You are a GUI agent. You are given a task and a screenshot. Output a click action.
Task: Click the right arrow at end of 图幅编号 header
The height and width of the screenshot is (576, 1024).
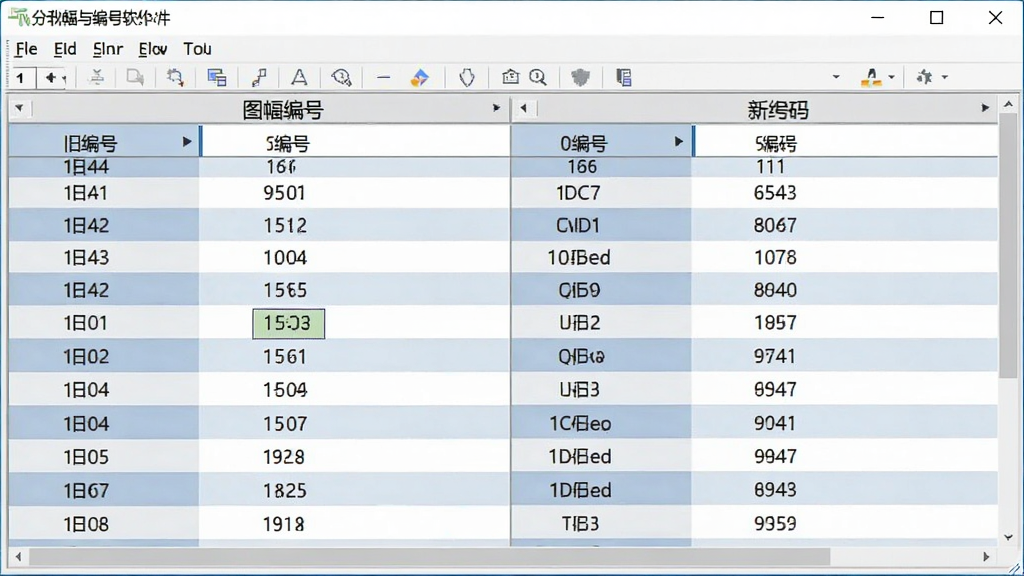(496, 108)
